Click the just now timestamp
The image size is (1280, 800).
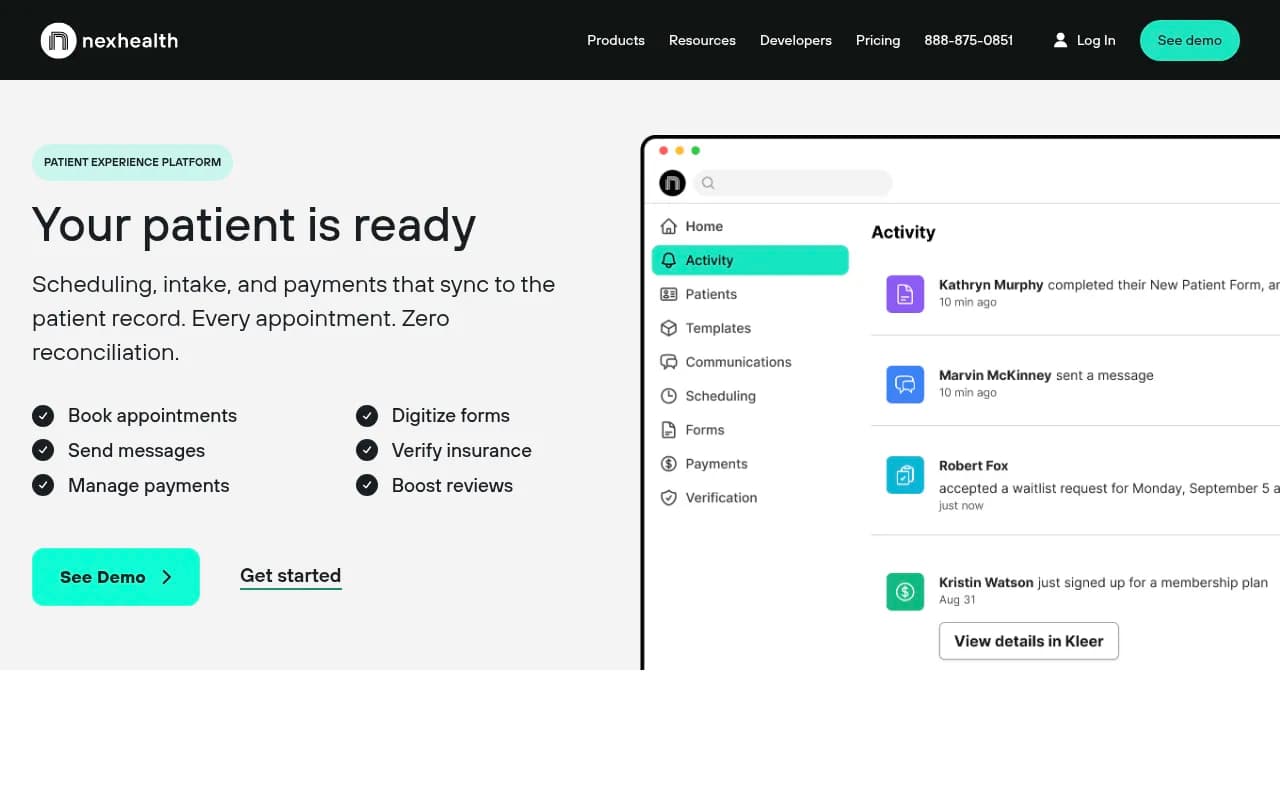pos(961,506)
